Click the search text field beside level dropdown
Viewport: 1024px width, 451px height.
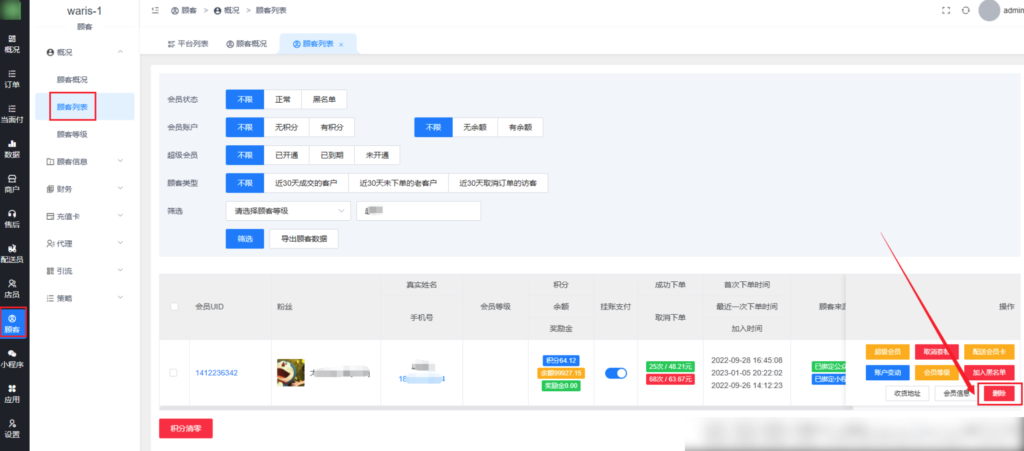click(x=418, y=211)
